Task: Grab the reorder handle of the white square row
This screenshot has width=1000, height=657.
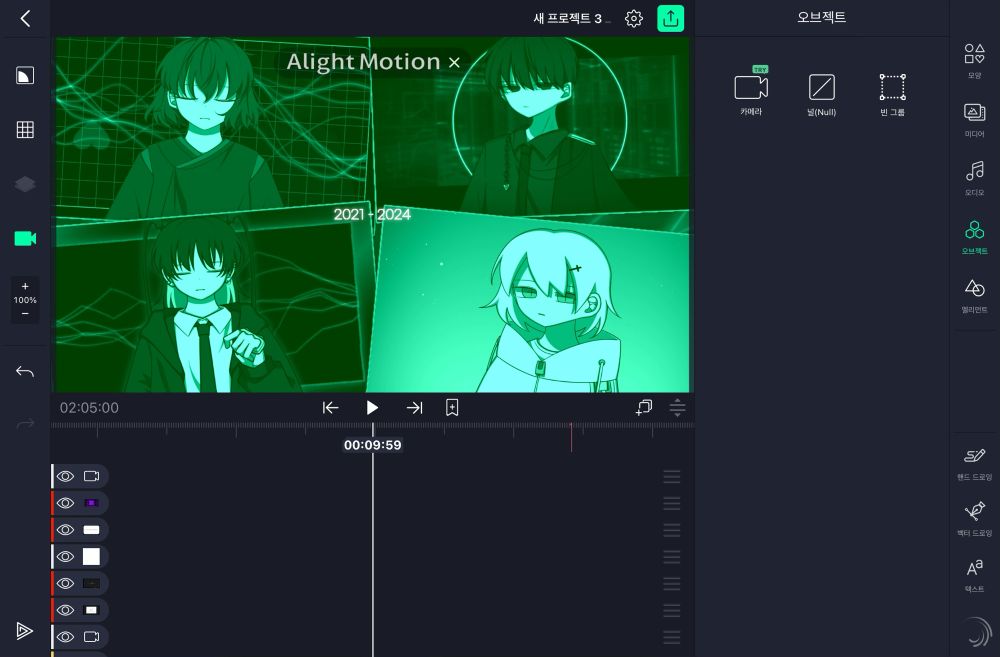Action: coord(672,557)
